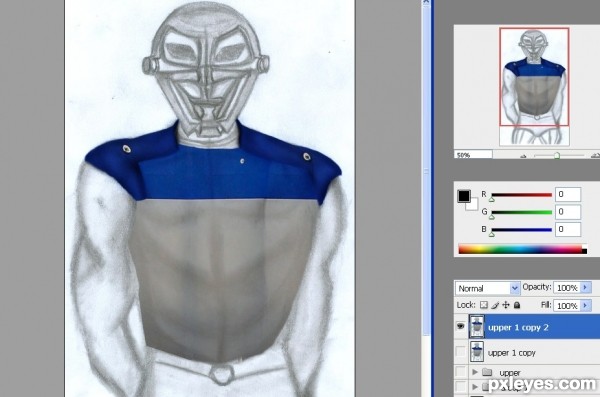Click the lock position move icon
Viewport: 600px width, 397px height.
pyautogui.click(x=506, y=305)
